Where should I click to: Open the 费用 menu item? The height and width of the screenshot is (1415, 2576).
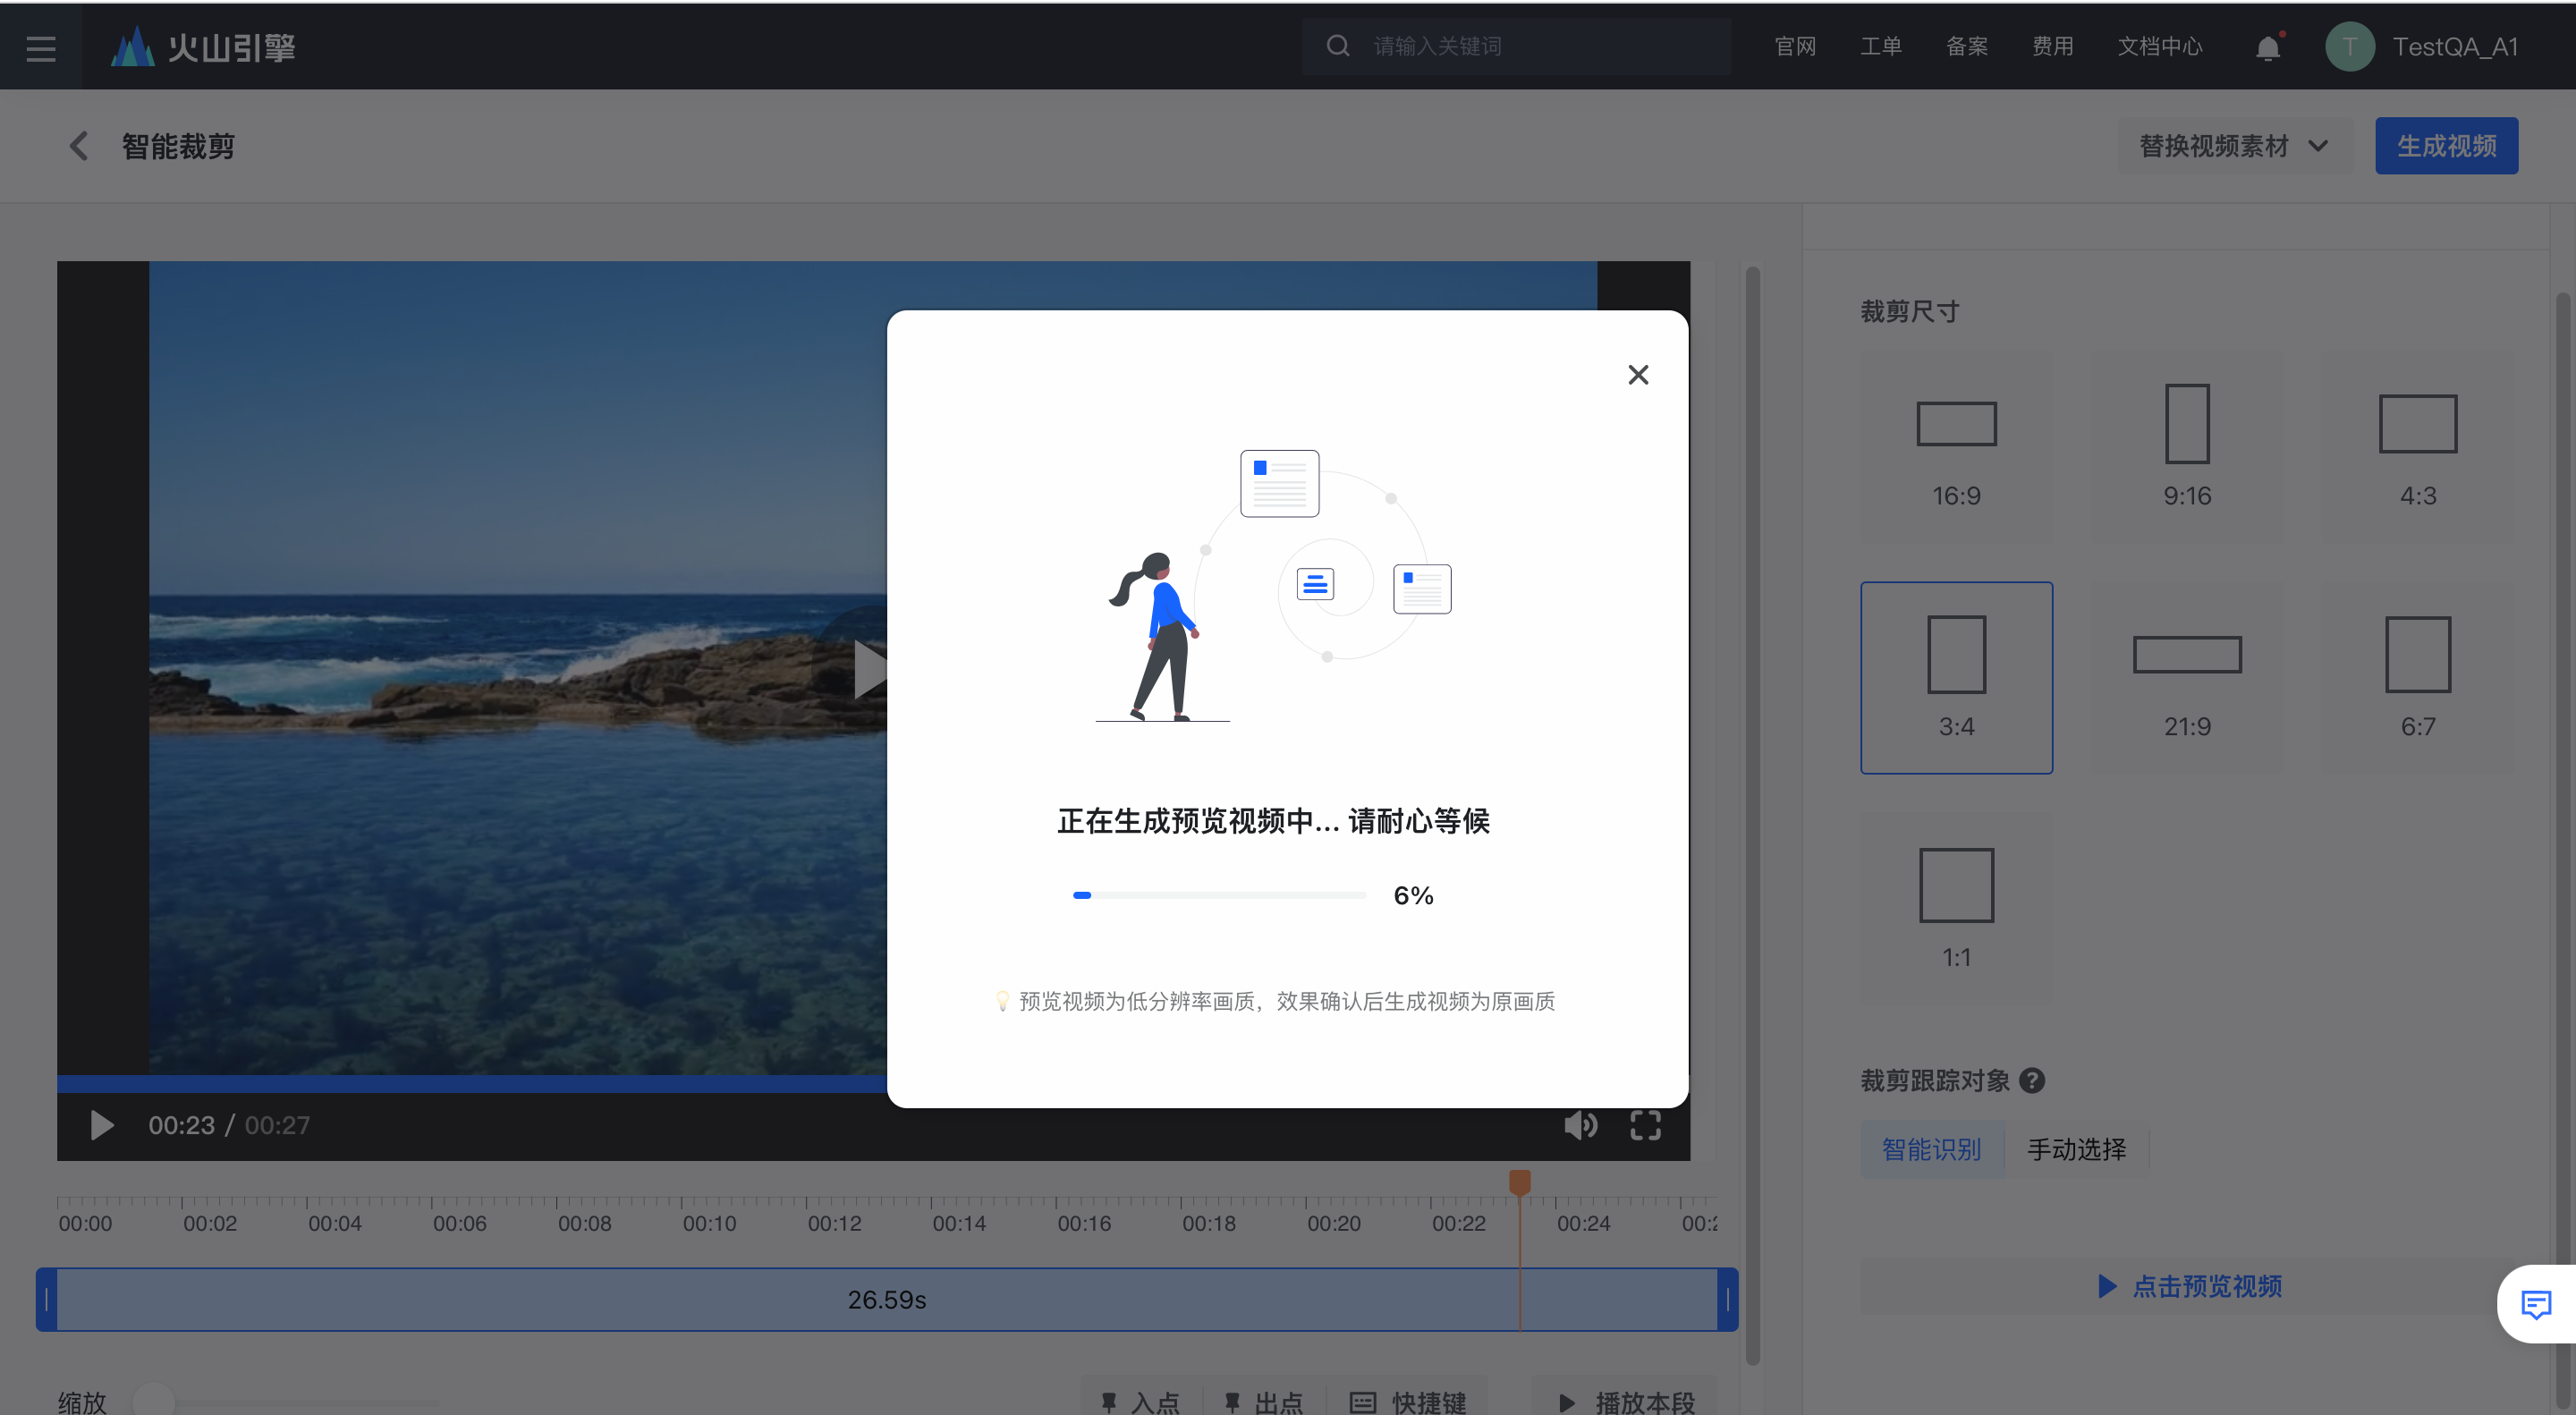(2052, 46)
